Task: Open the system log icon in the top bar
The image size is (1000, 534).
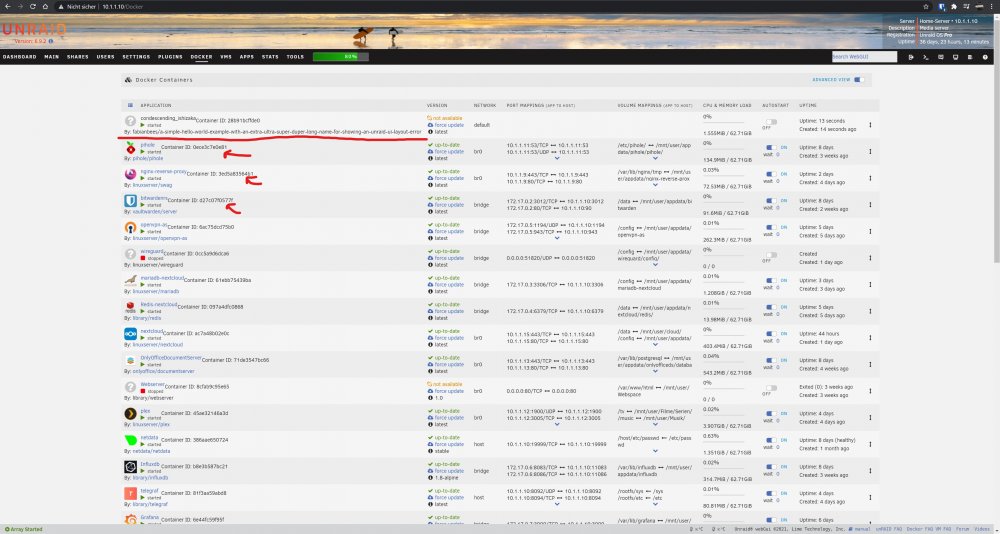Action: point(970,57)
